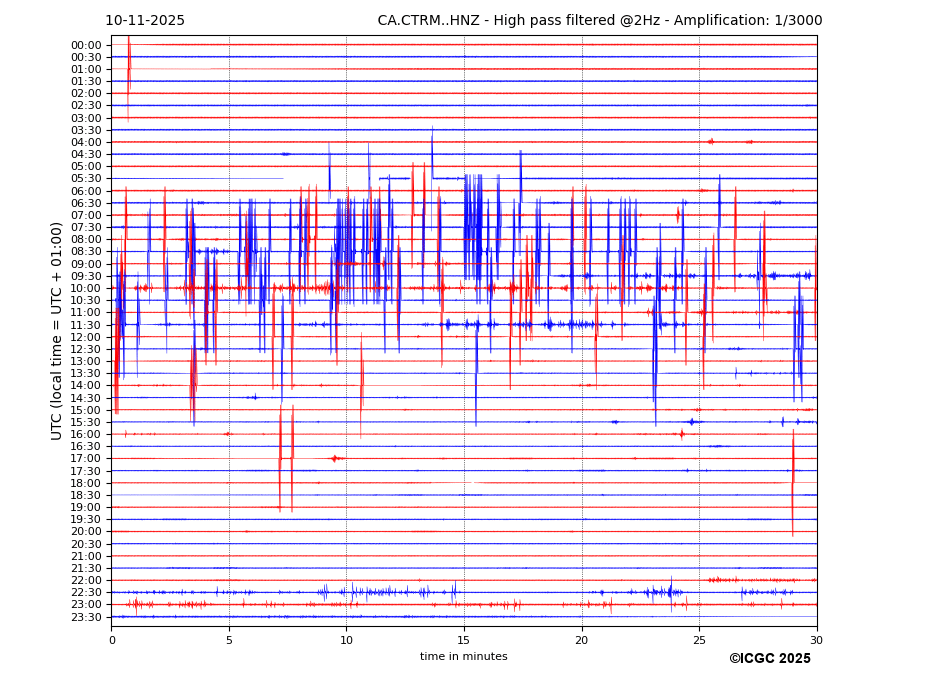
Task: Select the 06:00 trace row label
Action: pos(86,191)
